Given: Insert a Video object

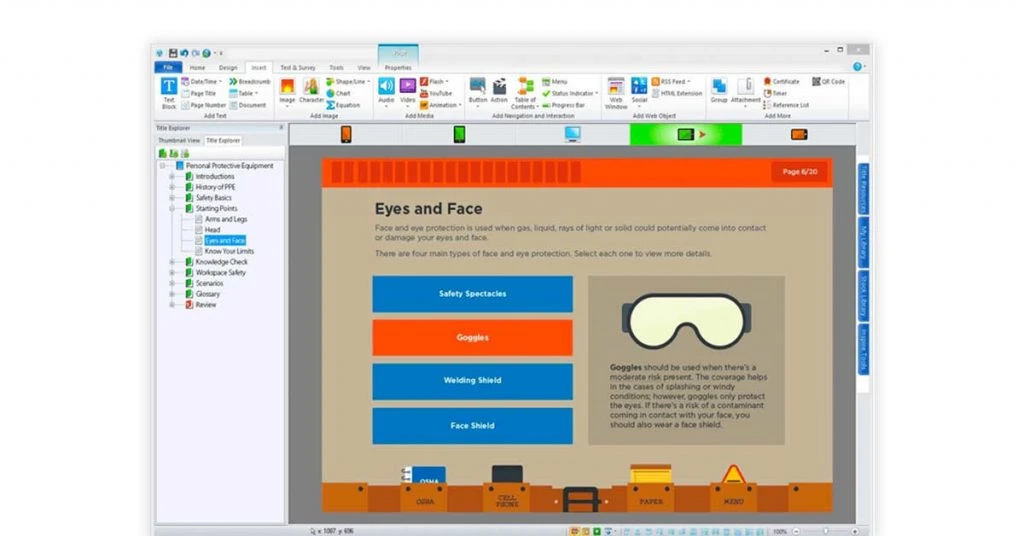Looking at the screenshot, I should pos(408,91).
